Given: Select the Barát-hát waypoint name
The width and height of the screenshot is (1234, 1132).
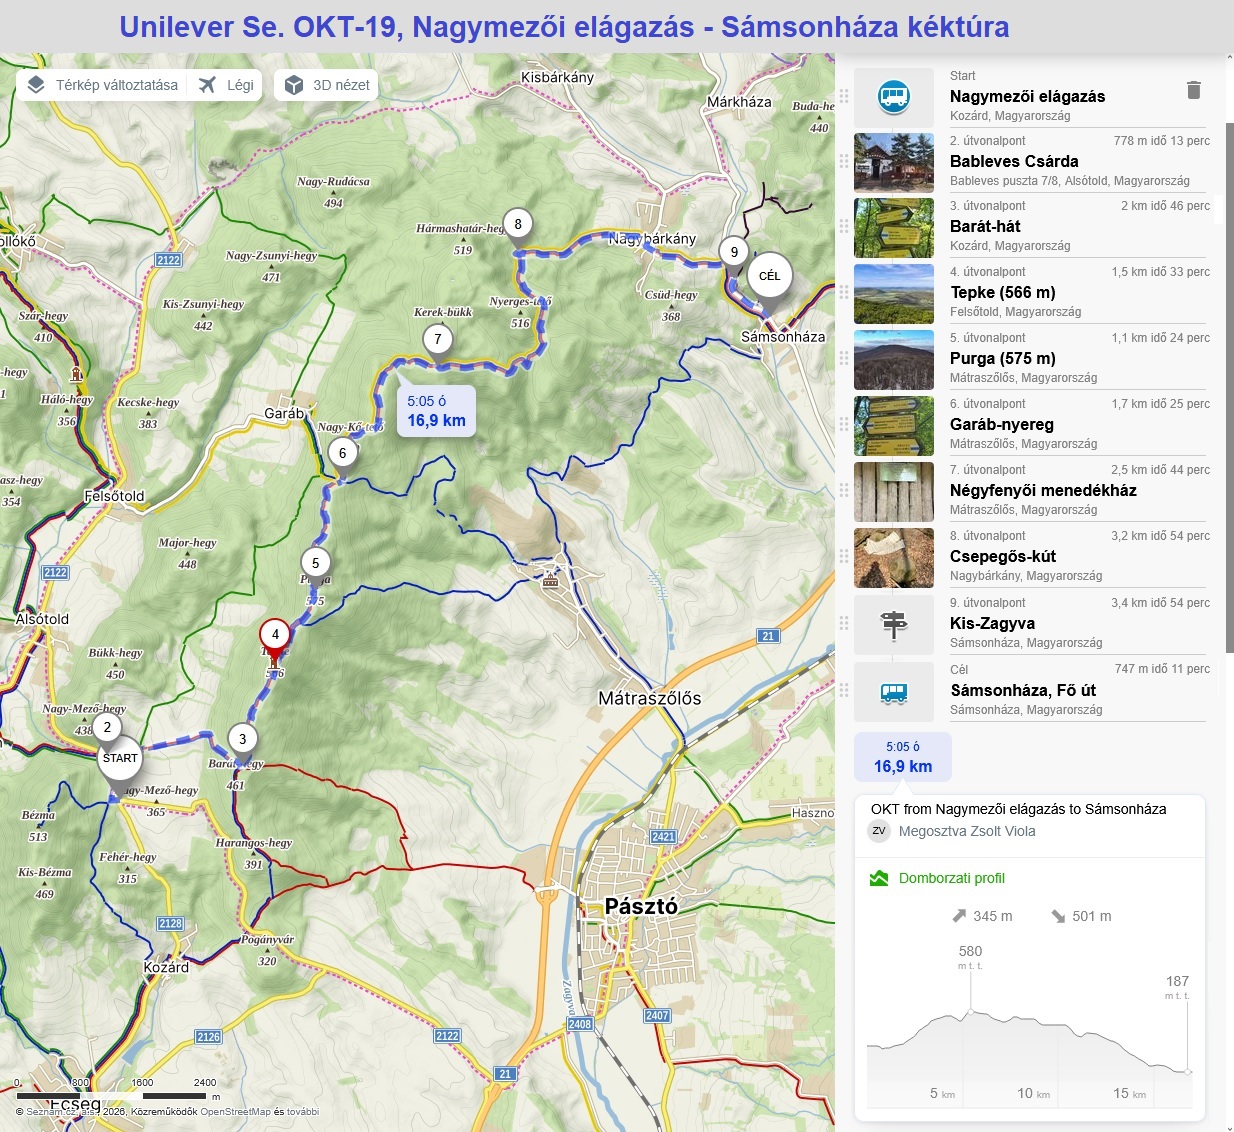Looking at the screenshot, I should [x=985, y=226].
